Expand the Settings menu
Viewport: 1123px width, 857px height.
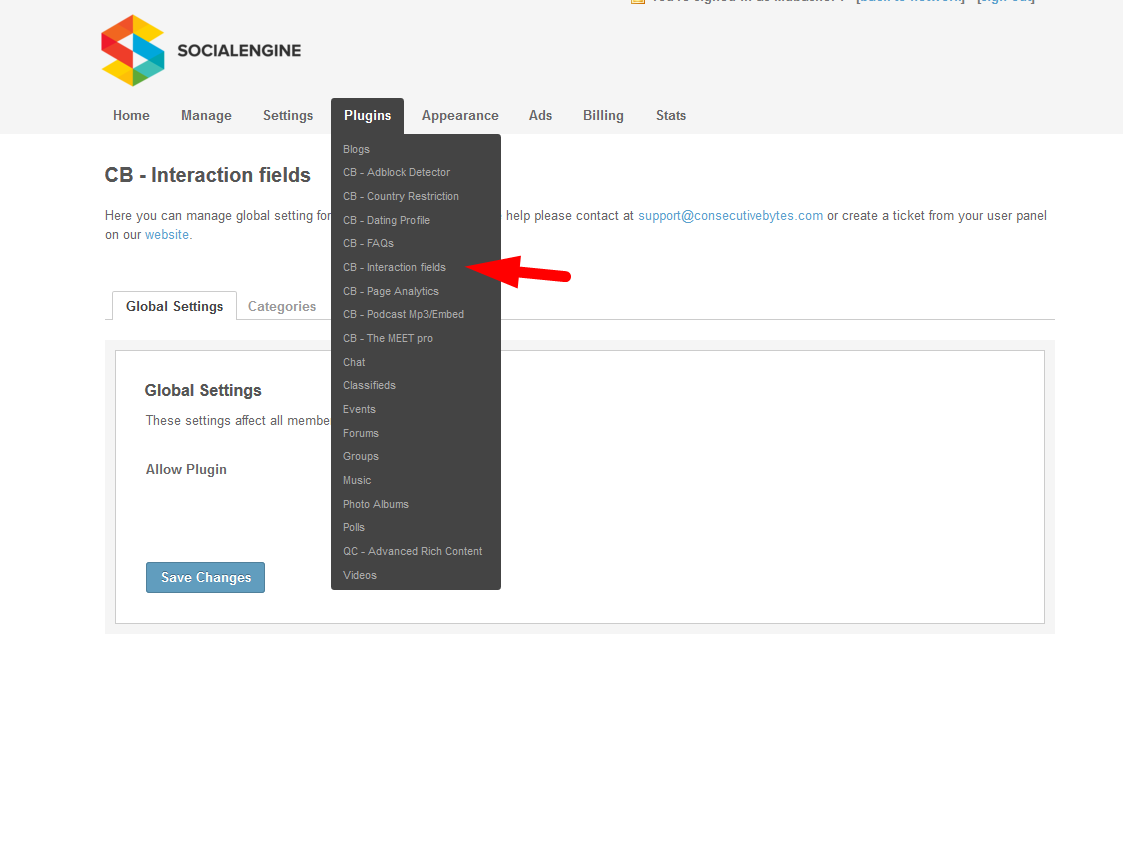[288, 116]
